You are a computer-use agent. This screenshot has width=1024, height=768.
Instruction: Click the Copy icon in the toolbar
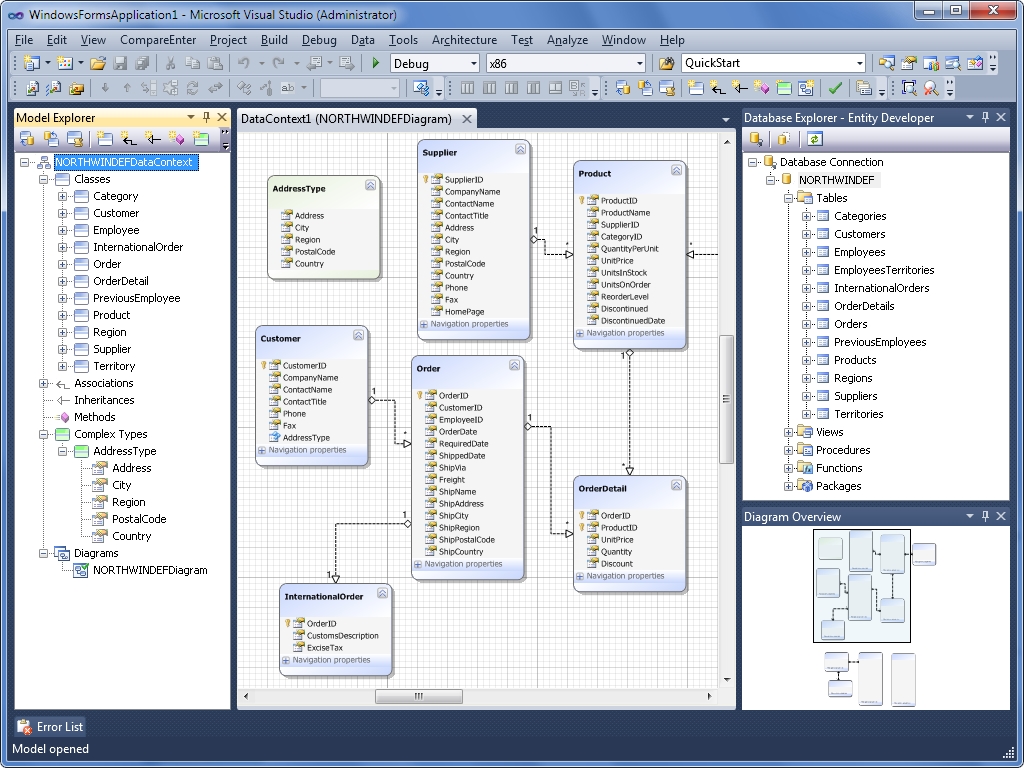pyautogui.click(x=192, y=63)
